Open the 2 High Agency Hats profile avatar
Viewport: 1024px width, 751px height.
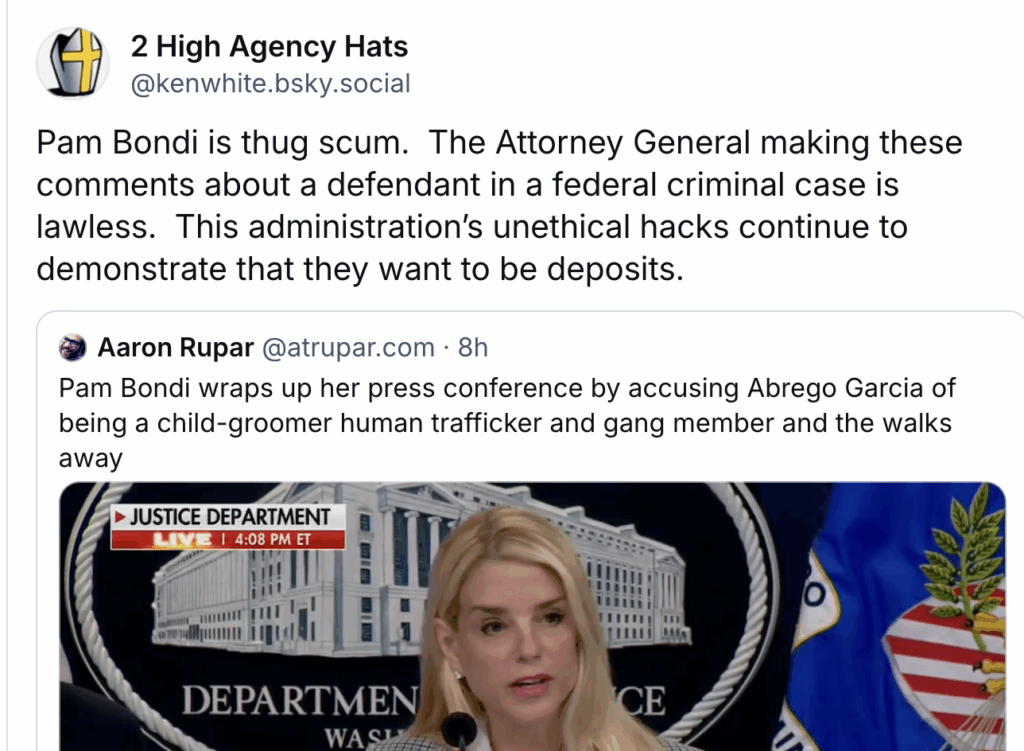(x=72, y=63)
